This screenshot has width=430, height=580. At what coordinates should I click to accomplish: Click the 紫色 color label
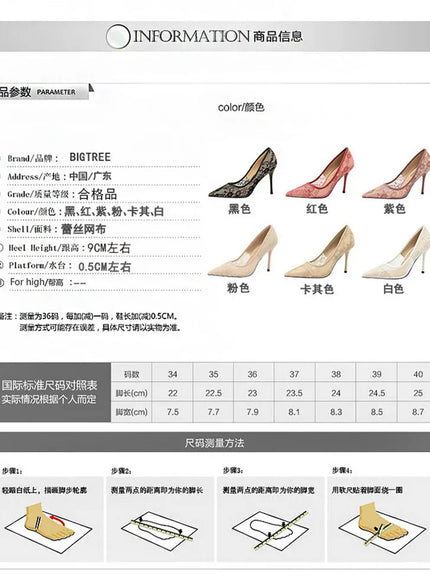[x=394, y=209]
